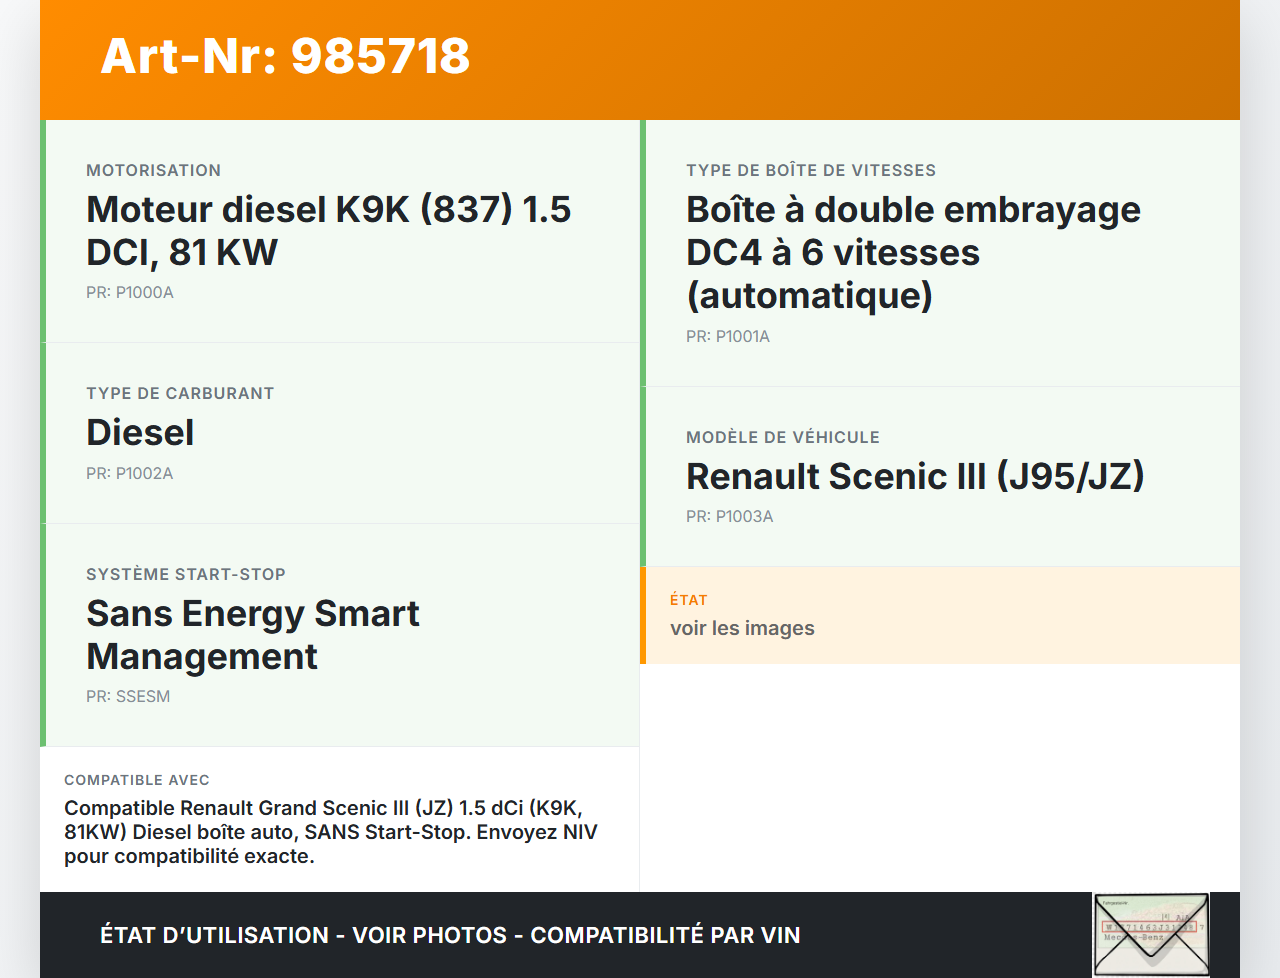Open the voir les images link
This screenshot has width=1280, height=978.
click(743, 628)
